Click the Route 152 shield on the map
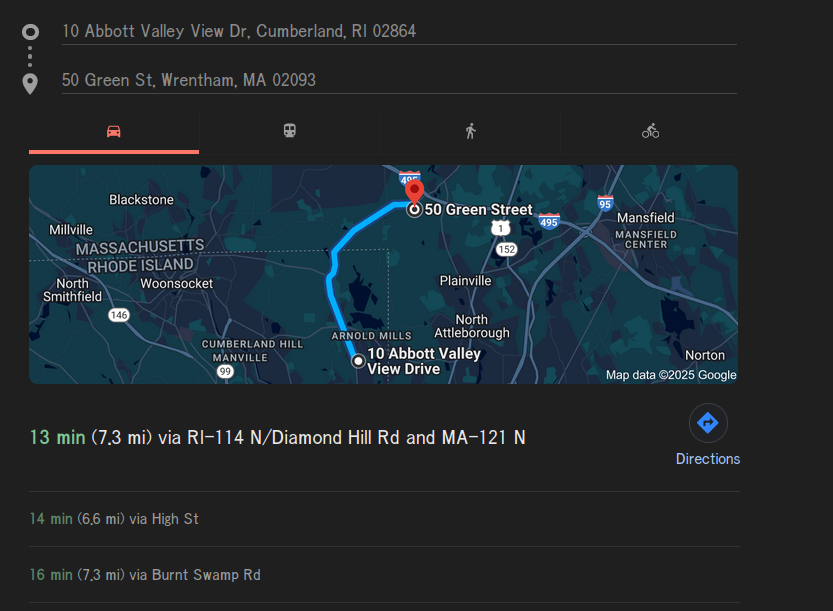Viewport: 833px width, 611px height. click(x=506, y=249)
